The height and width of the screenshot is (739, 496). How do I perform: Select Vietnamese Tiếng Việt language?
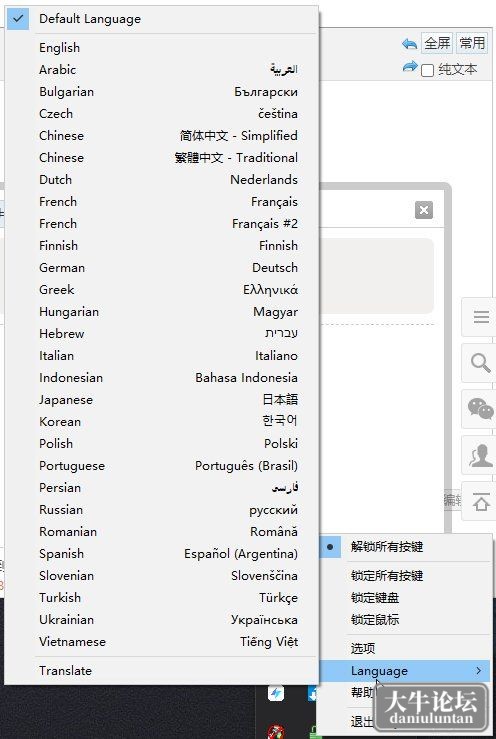pos(162,641)
